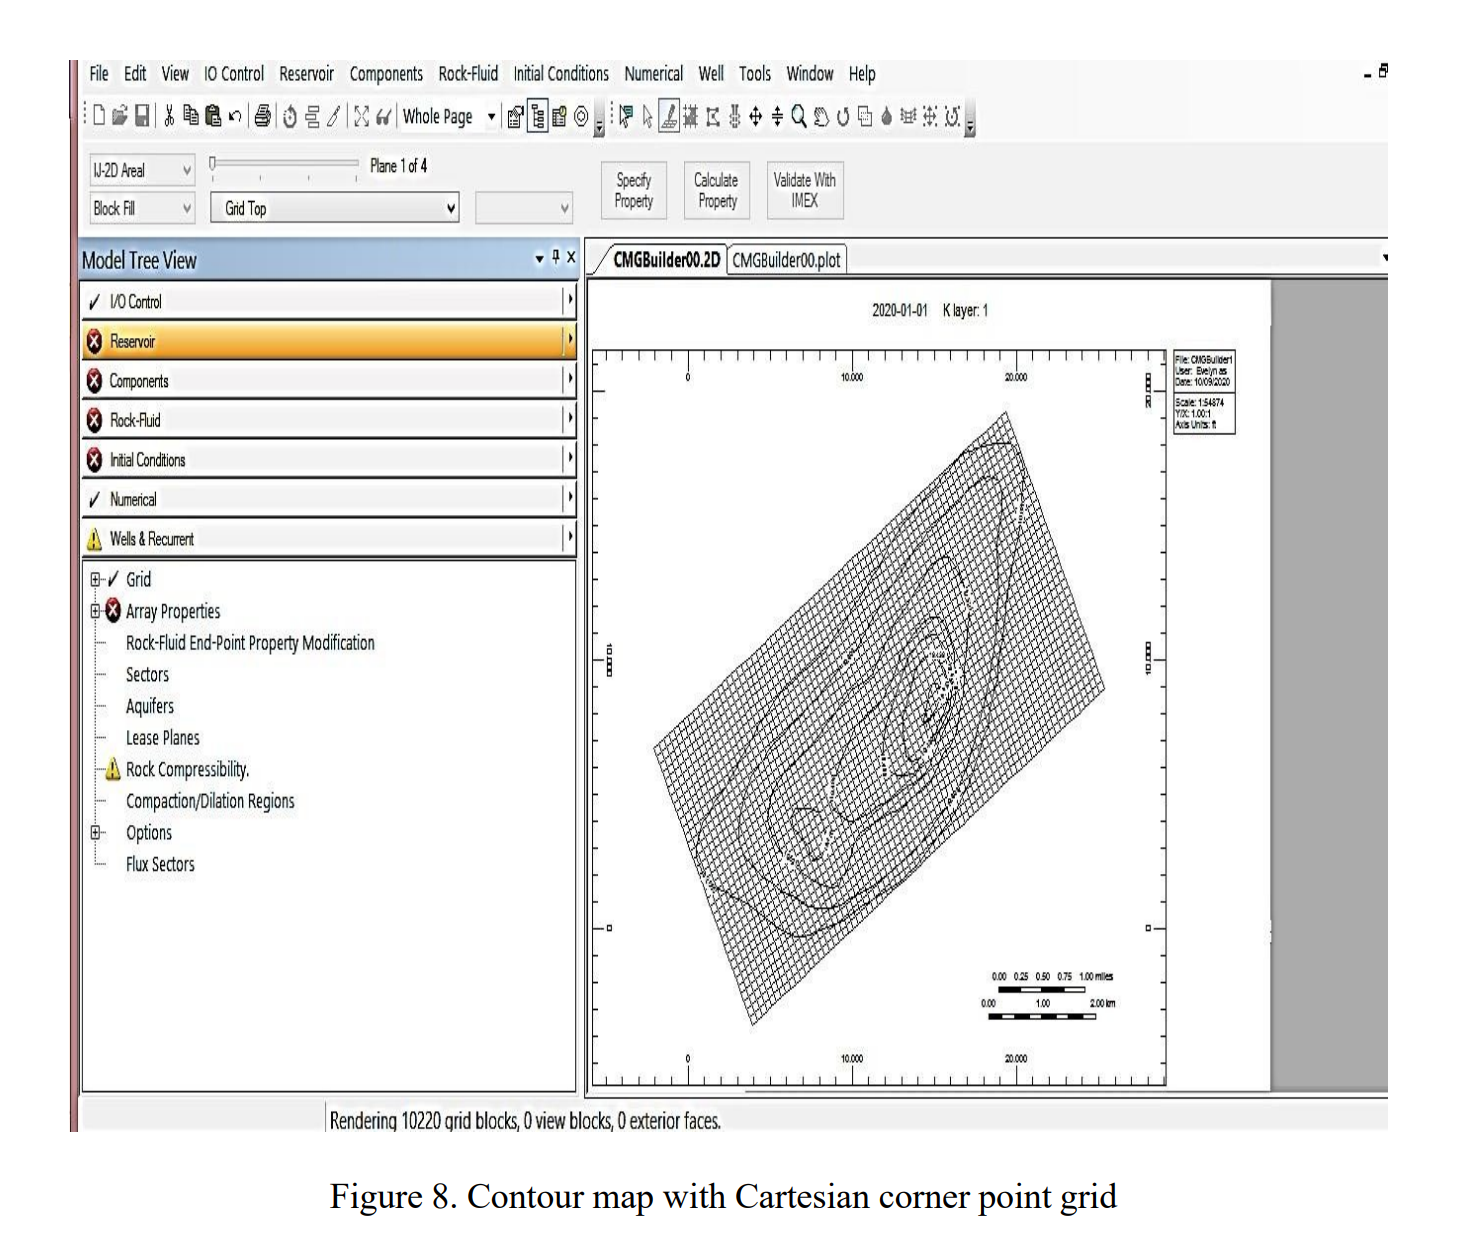Select the Pan hand tool
This screenshot has height=1251, width=1461.
(x=820, y=117)
